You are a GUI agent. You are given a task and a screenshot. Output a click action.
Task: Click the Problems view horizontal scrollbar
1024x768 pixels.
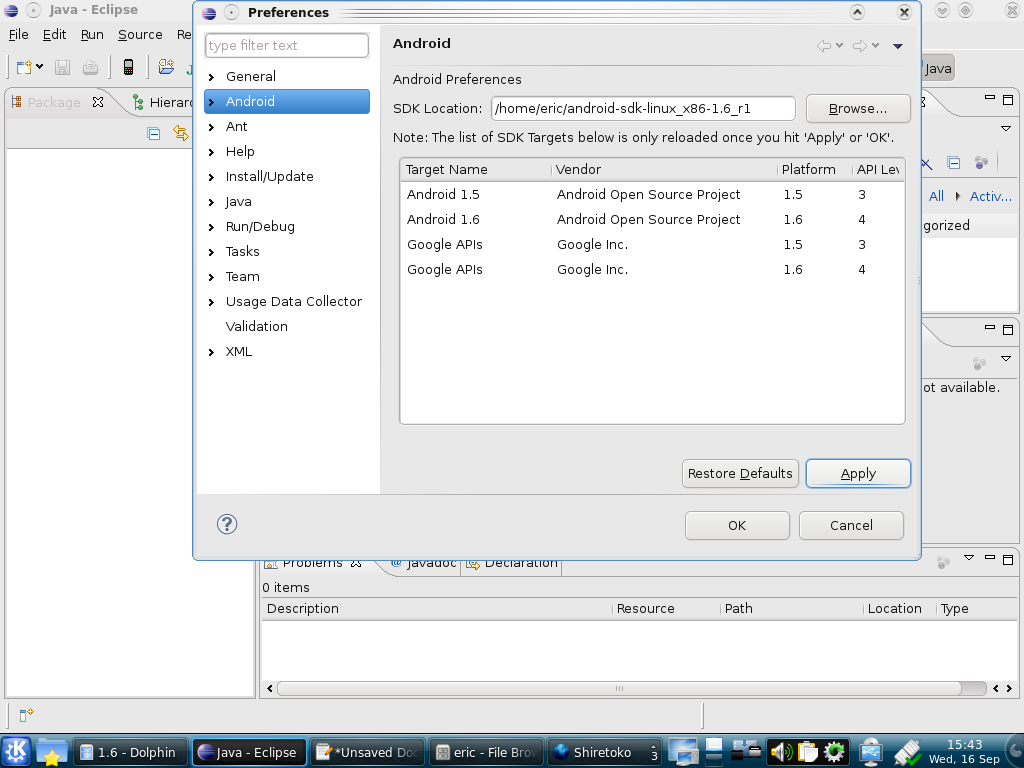click(619, 688)
